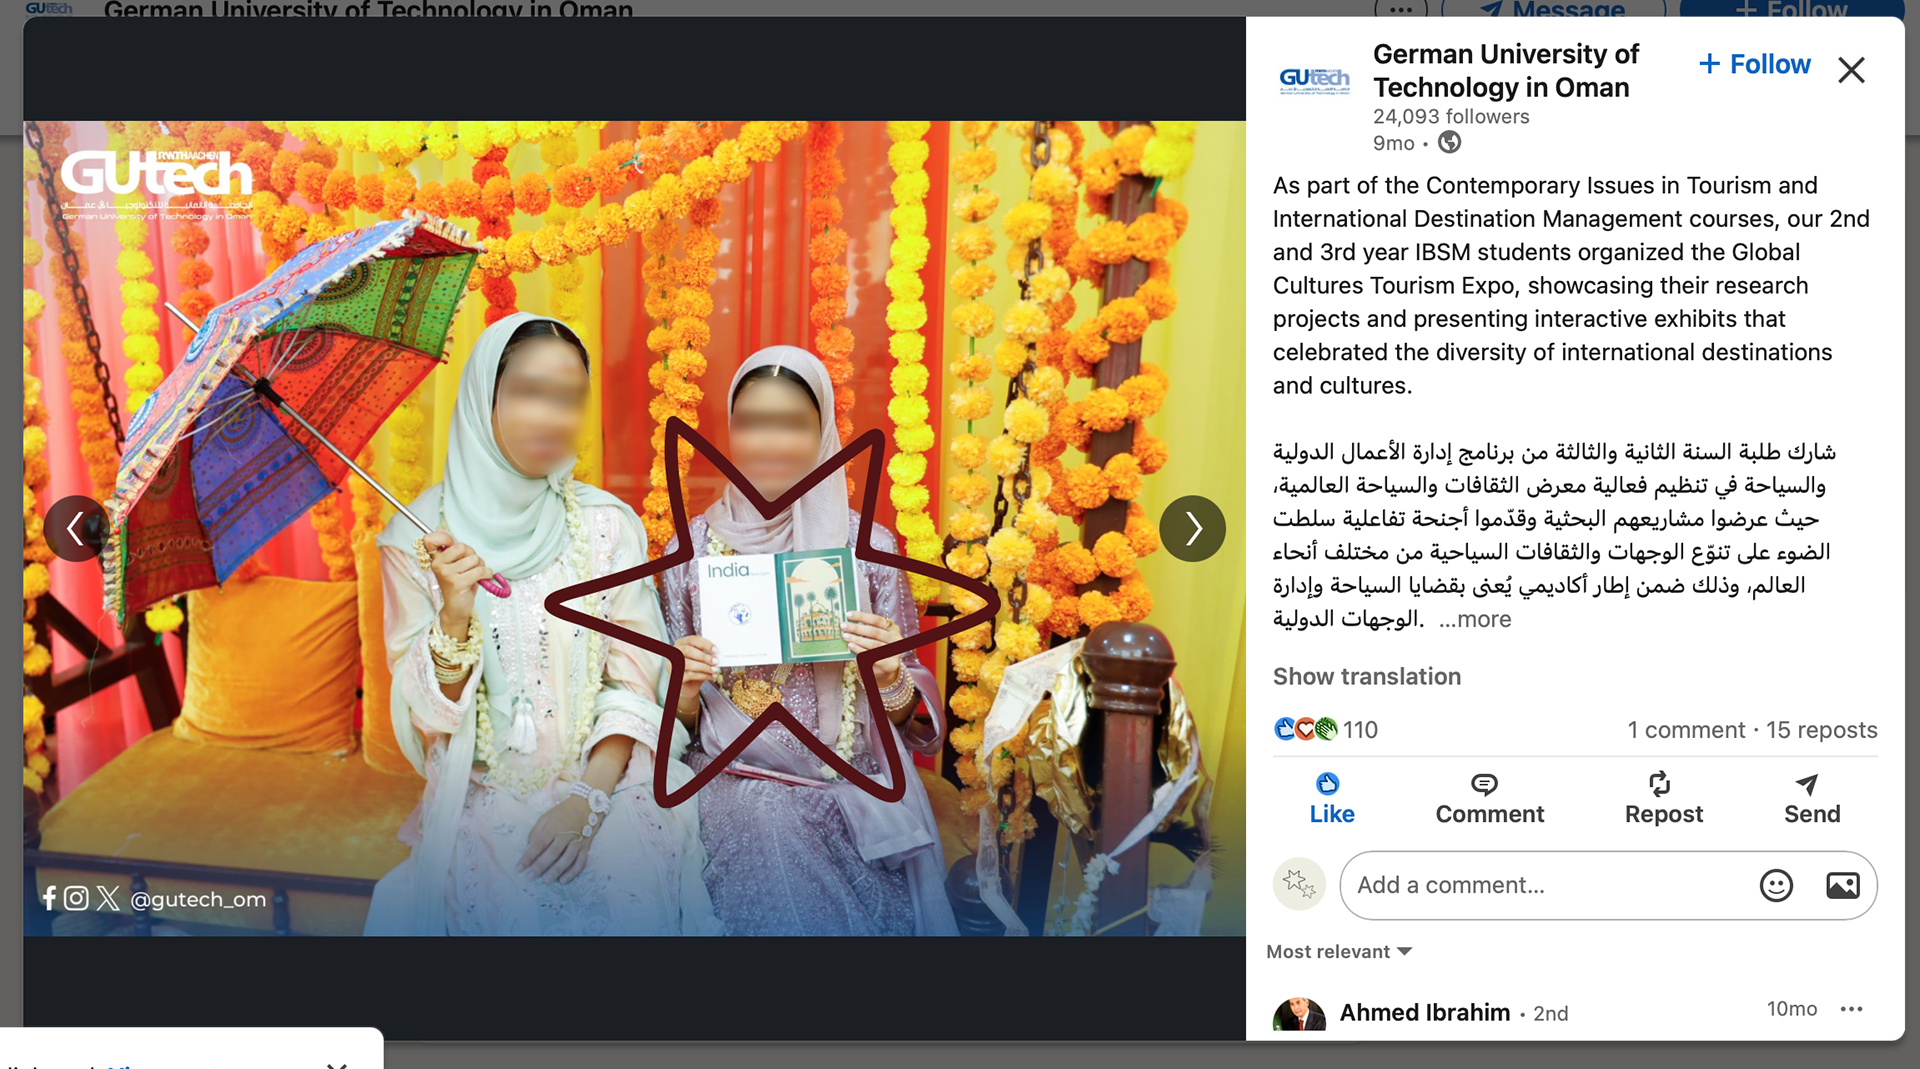Like the post
1920x1069 pixels.
click(1331, 799)
